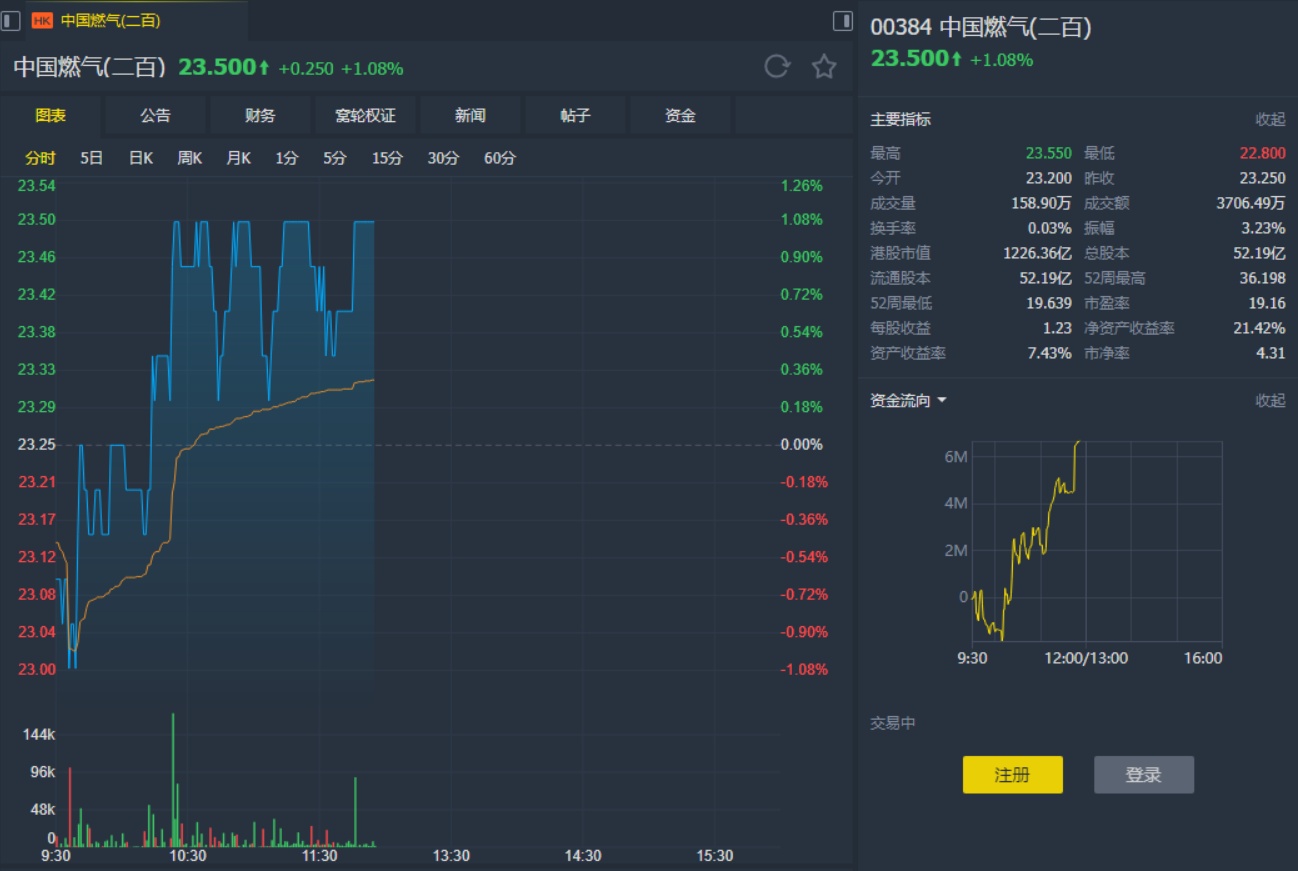The image size is (1298, 871).
Task: Add stock to favorites with star
Action: (x=824, y=67)
